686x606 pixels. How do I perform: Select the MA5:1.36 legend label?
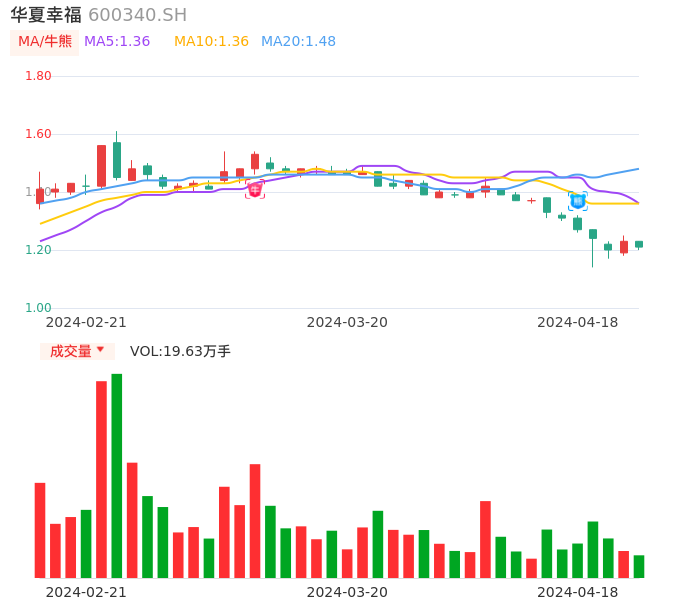pos(117,42)
